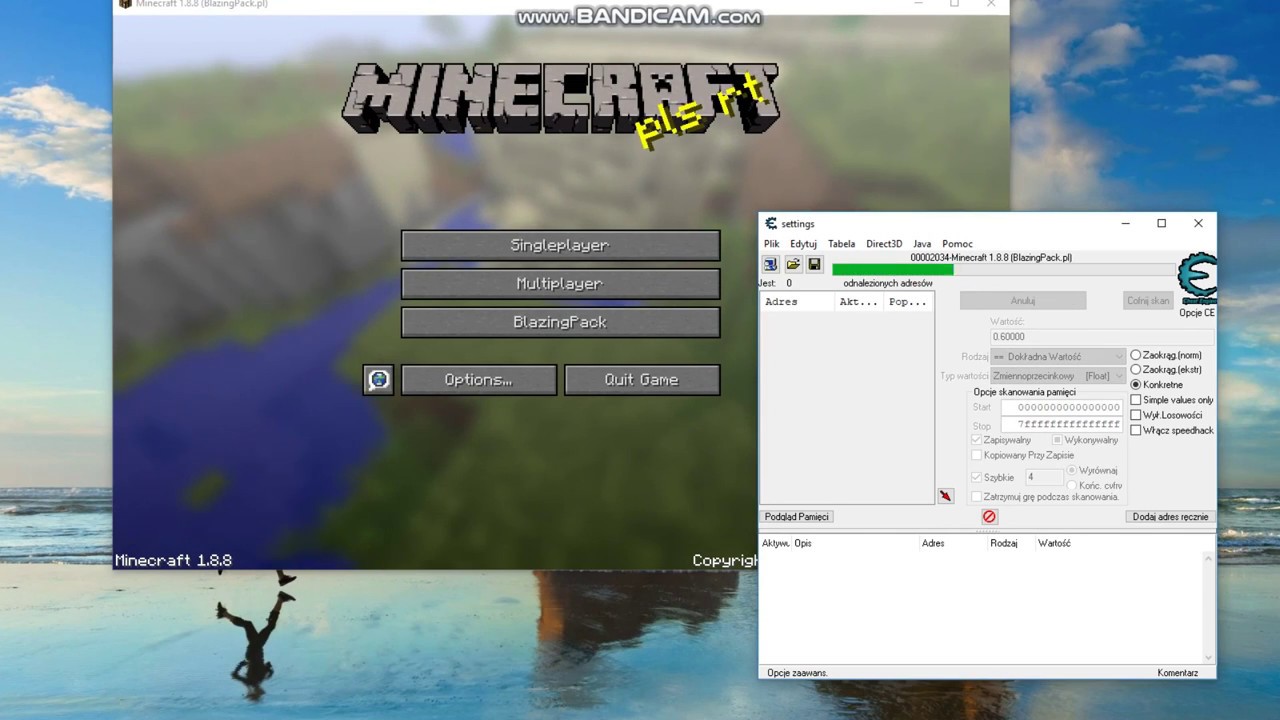The image size is (1280, 720).
Task: Click the Cheat Engine icon in the title bar
Action: coord(771,224)
